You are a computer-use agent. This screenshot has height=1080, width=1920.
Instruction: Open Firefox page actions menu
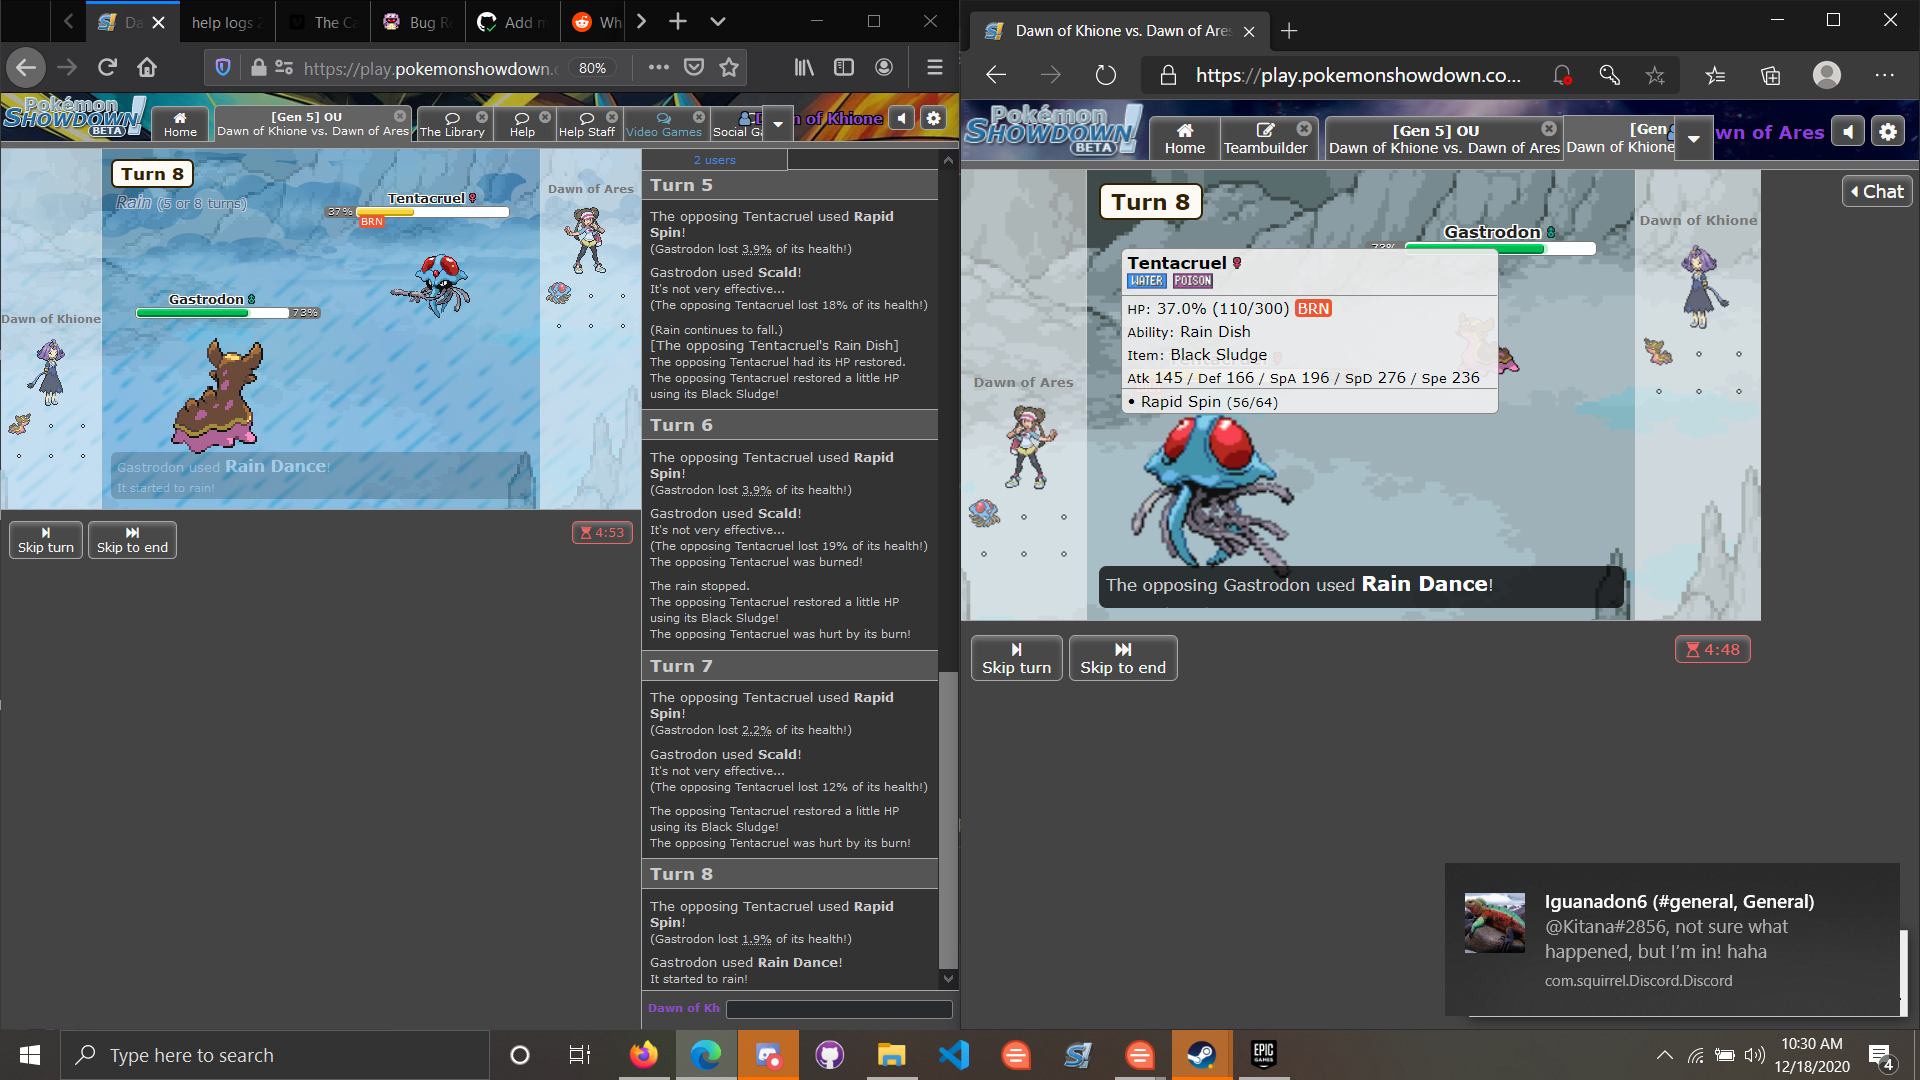click(x=658, y=68)
